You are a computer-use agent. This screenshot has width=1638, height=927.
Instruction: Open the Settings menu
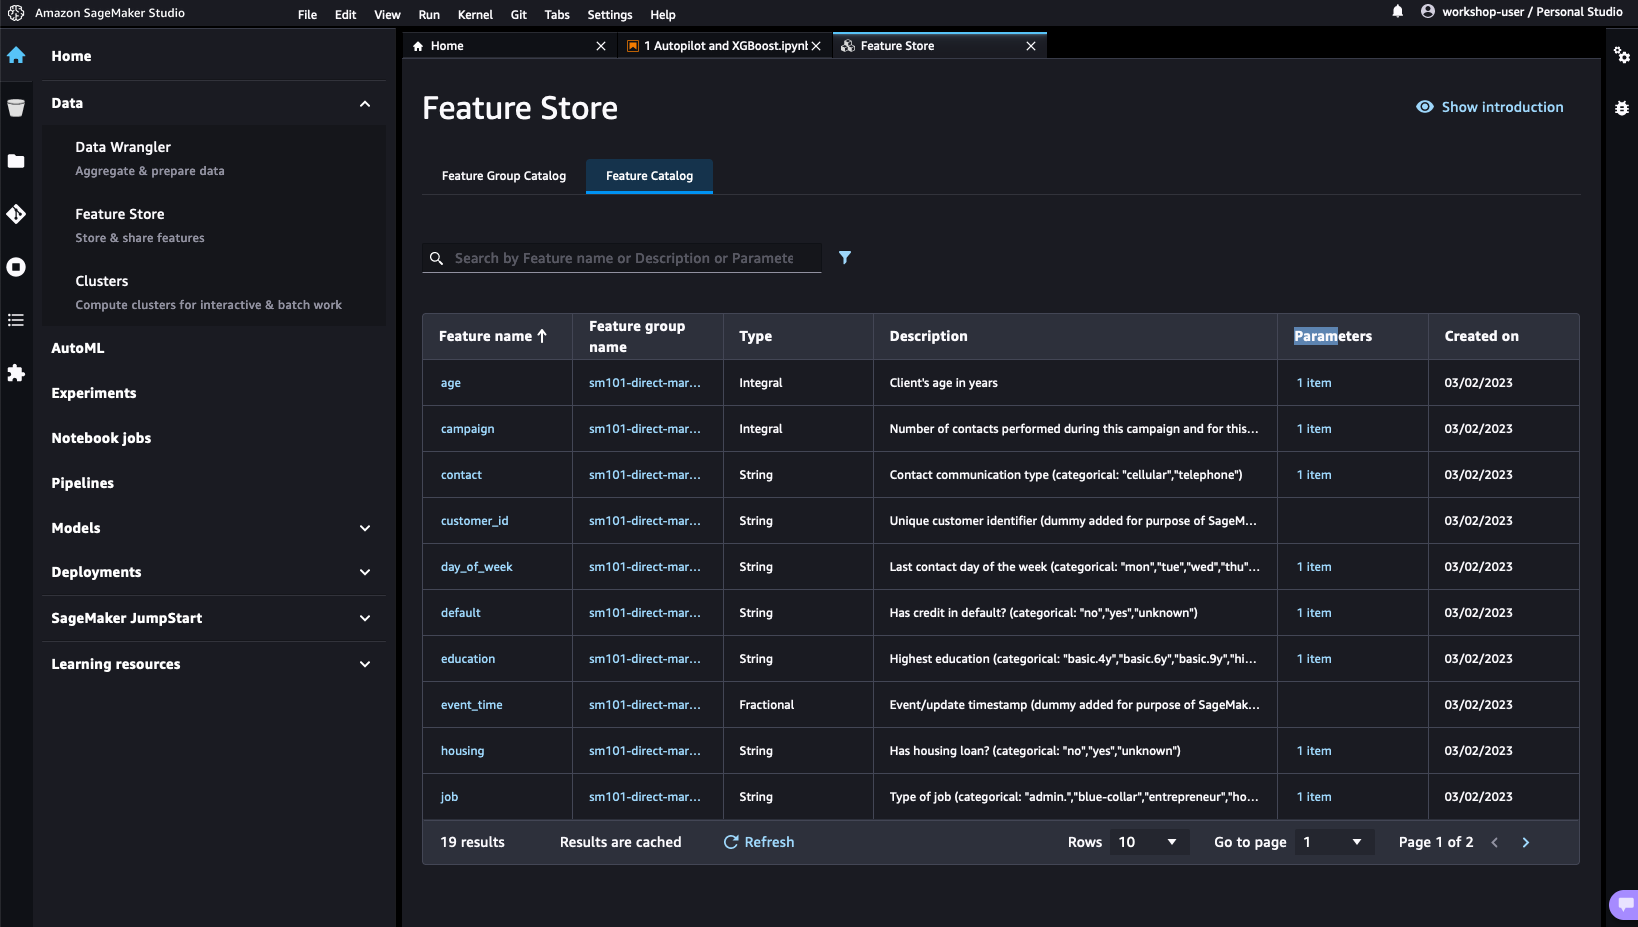point(610,14)
